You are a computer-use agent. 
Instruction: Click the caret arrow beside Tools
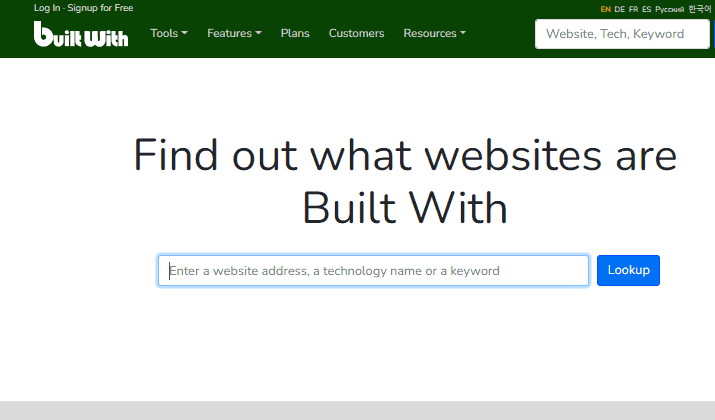(184, 33)
